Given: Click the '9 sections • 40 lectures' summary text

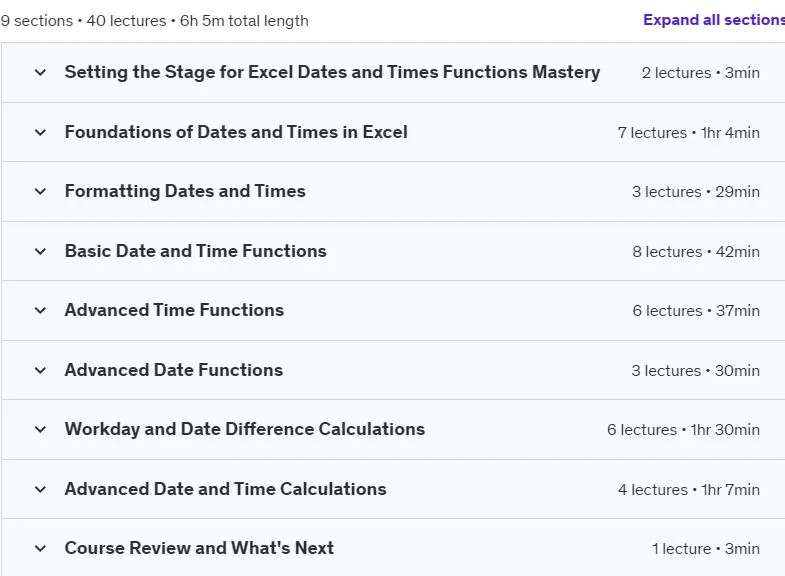Looking at the screenshot, I should [x=83, y=21].
